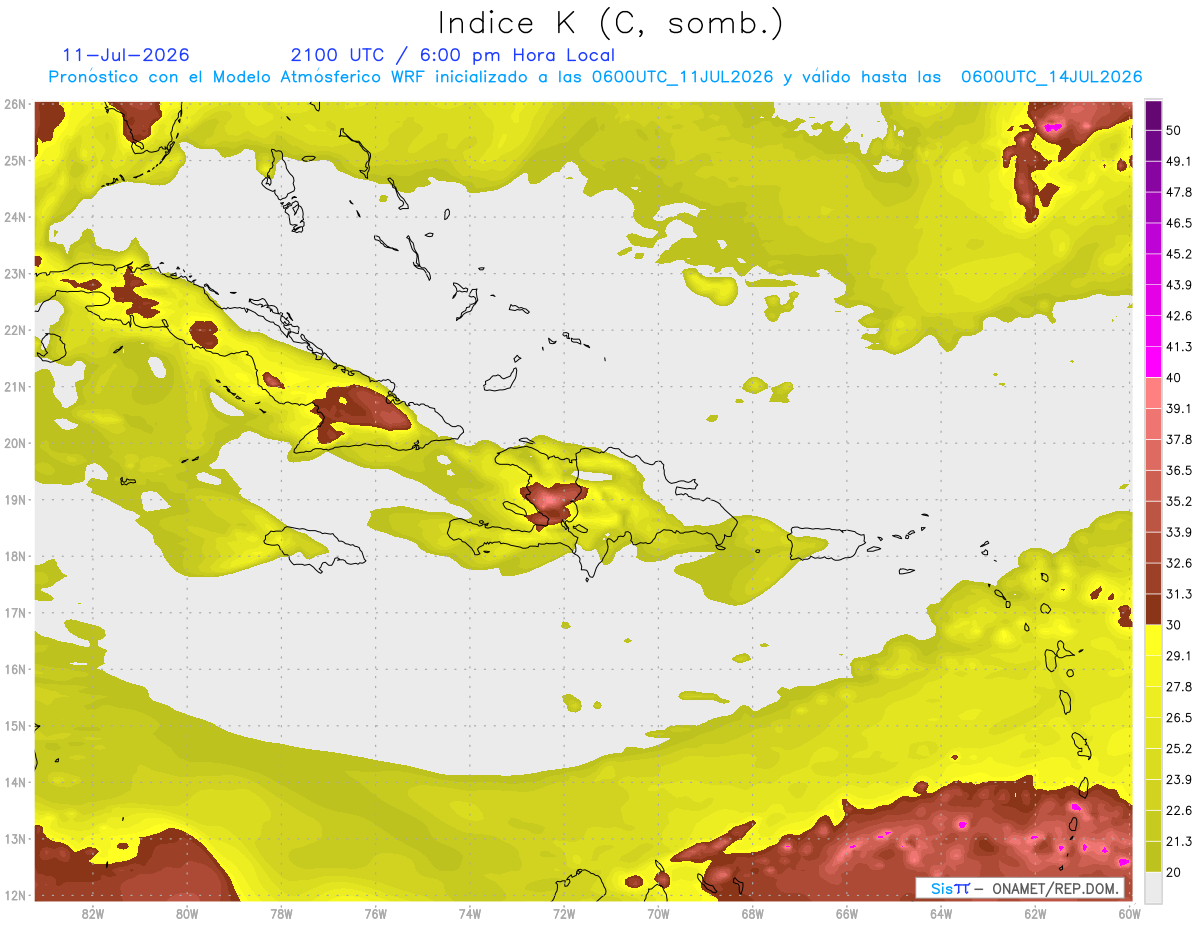Click latitude axis label "21N"
This screenshot has width=1200, height=927.
[14, 386]
